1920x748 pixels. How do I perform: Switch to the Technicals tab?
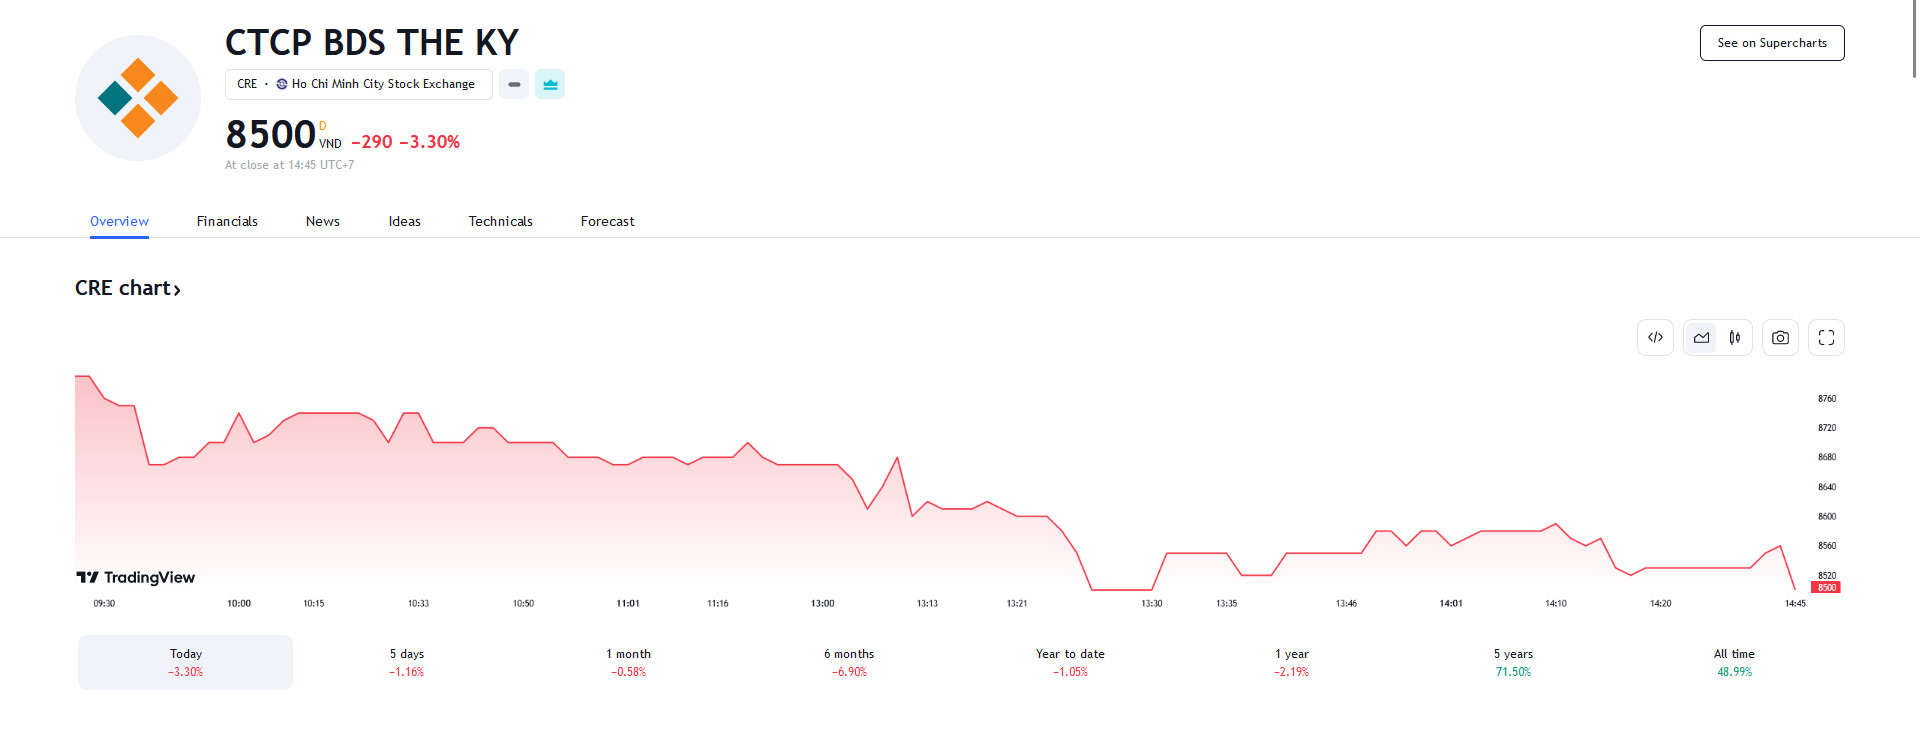500,222
